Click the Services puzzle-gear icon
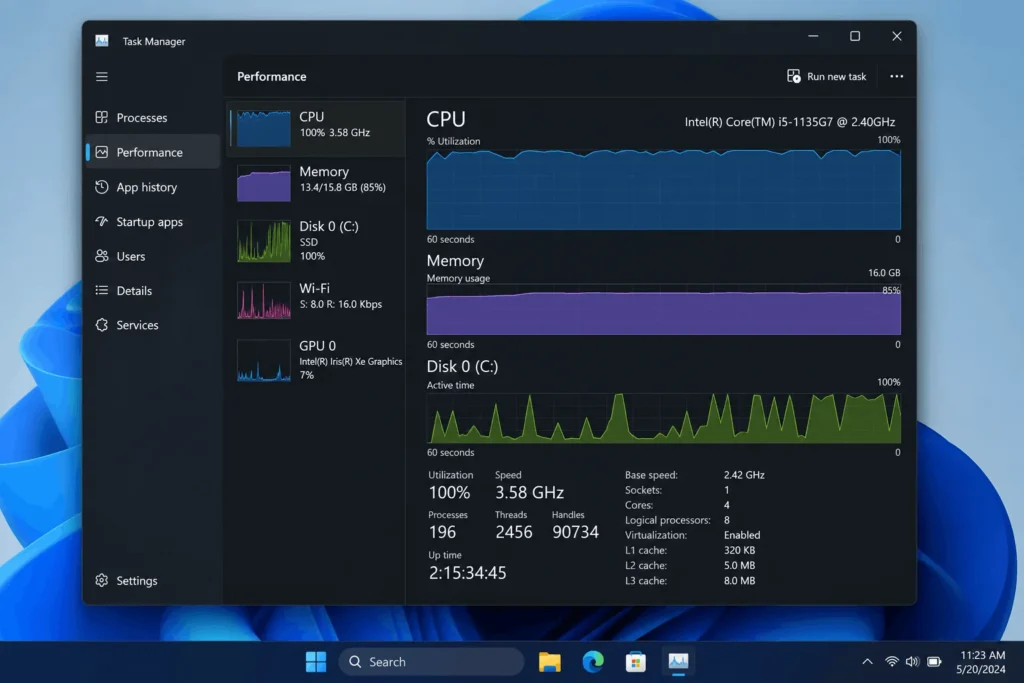1024x683 pixels. (x=102, y=325)
